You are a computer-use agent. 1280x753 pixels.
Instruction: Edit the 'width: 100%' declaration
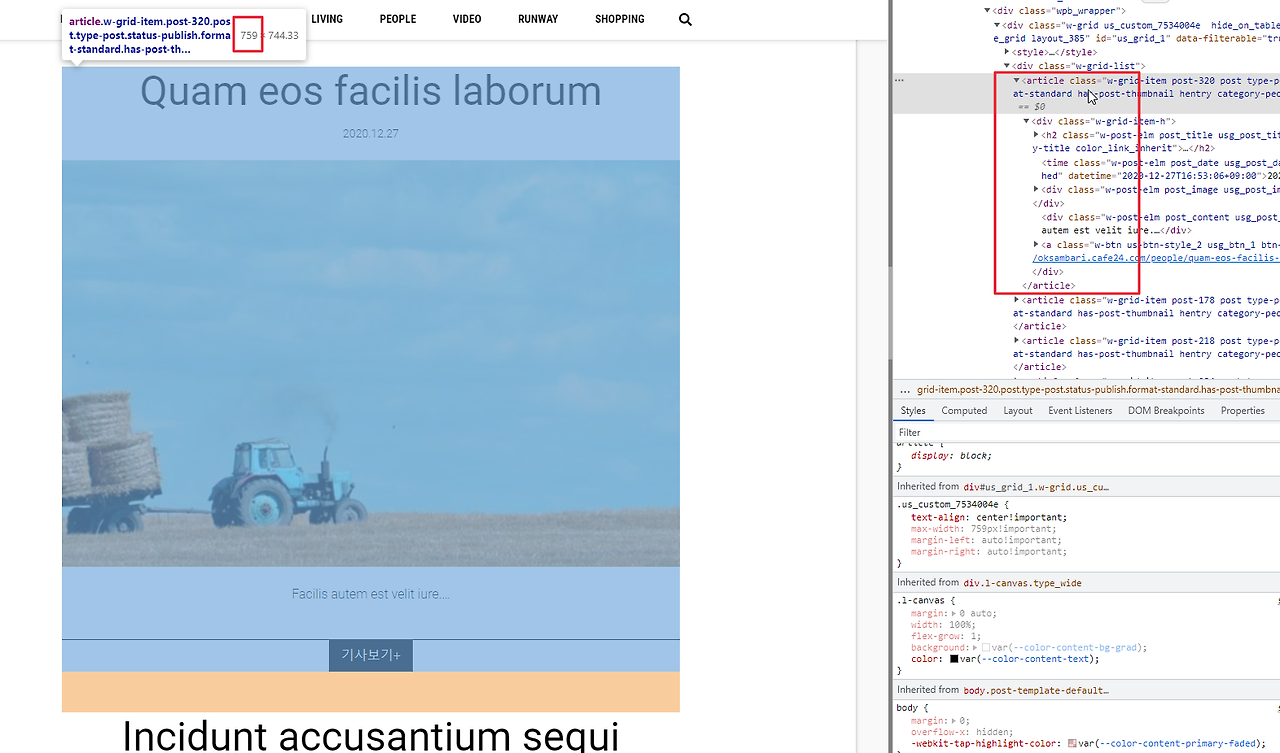943,625
